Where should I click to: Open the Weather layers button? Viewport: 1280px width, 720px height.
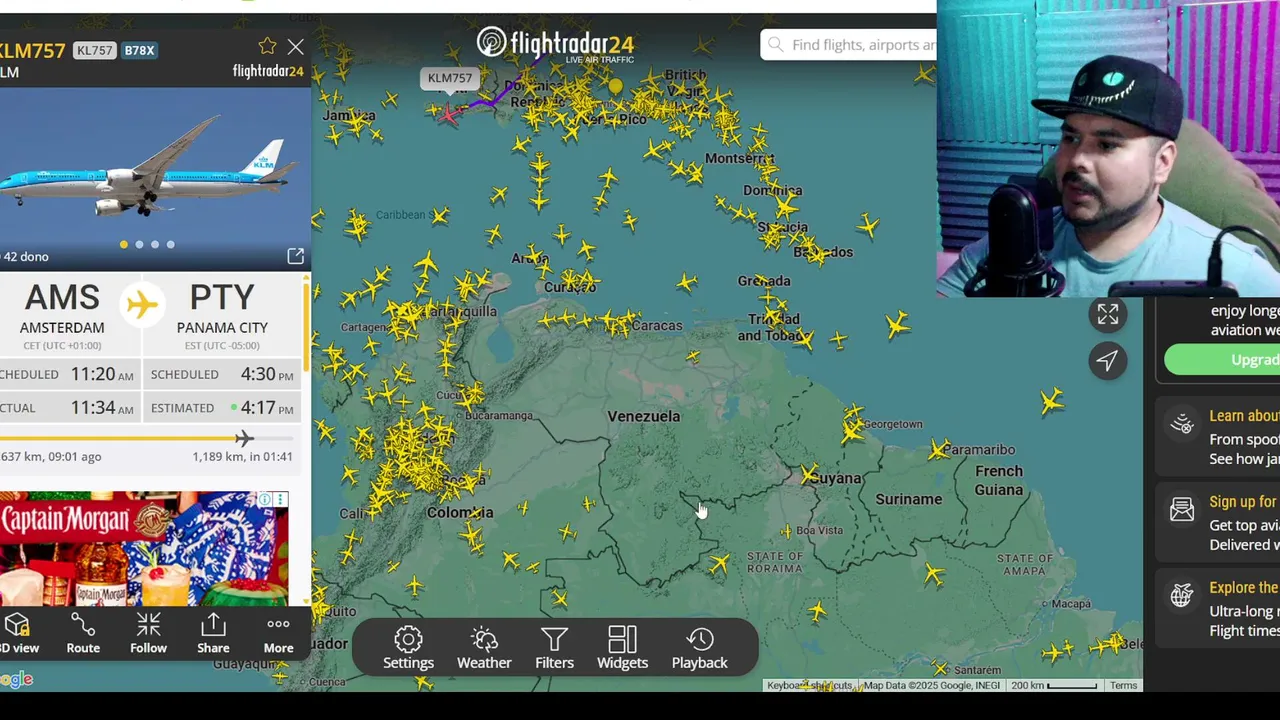coord(484,648)
